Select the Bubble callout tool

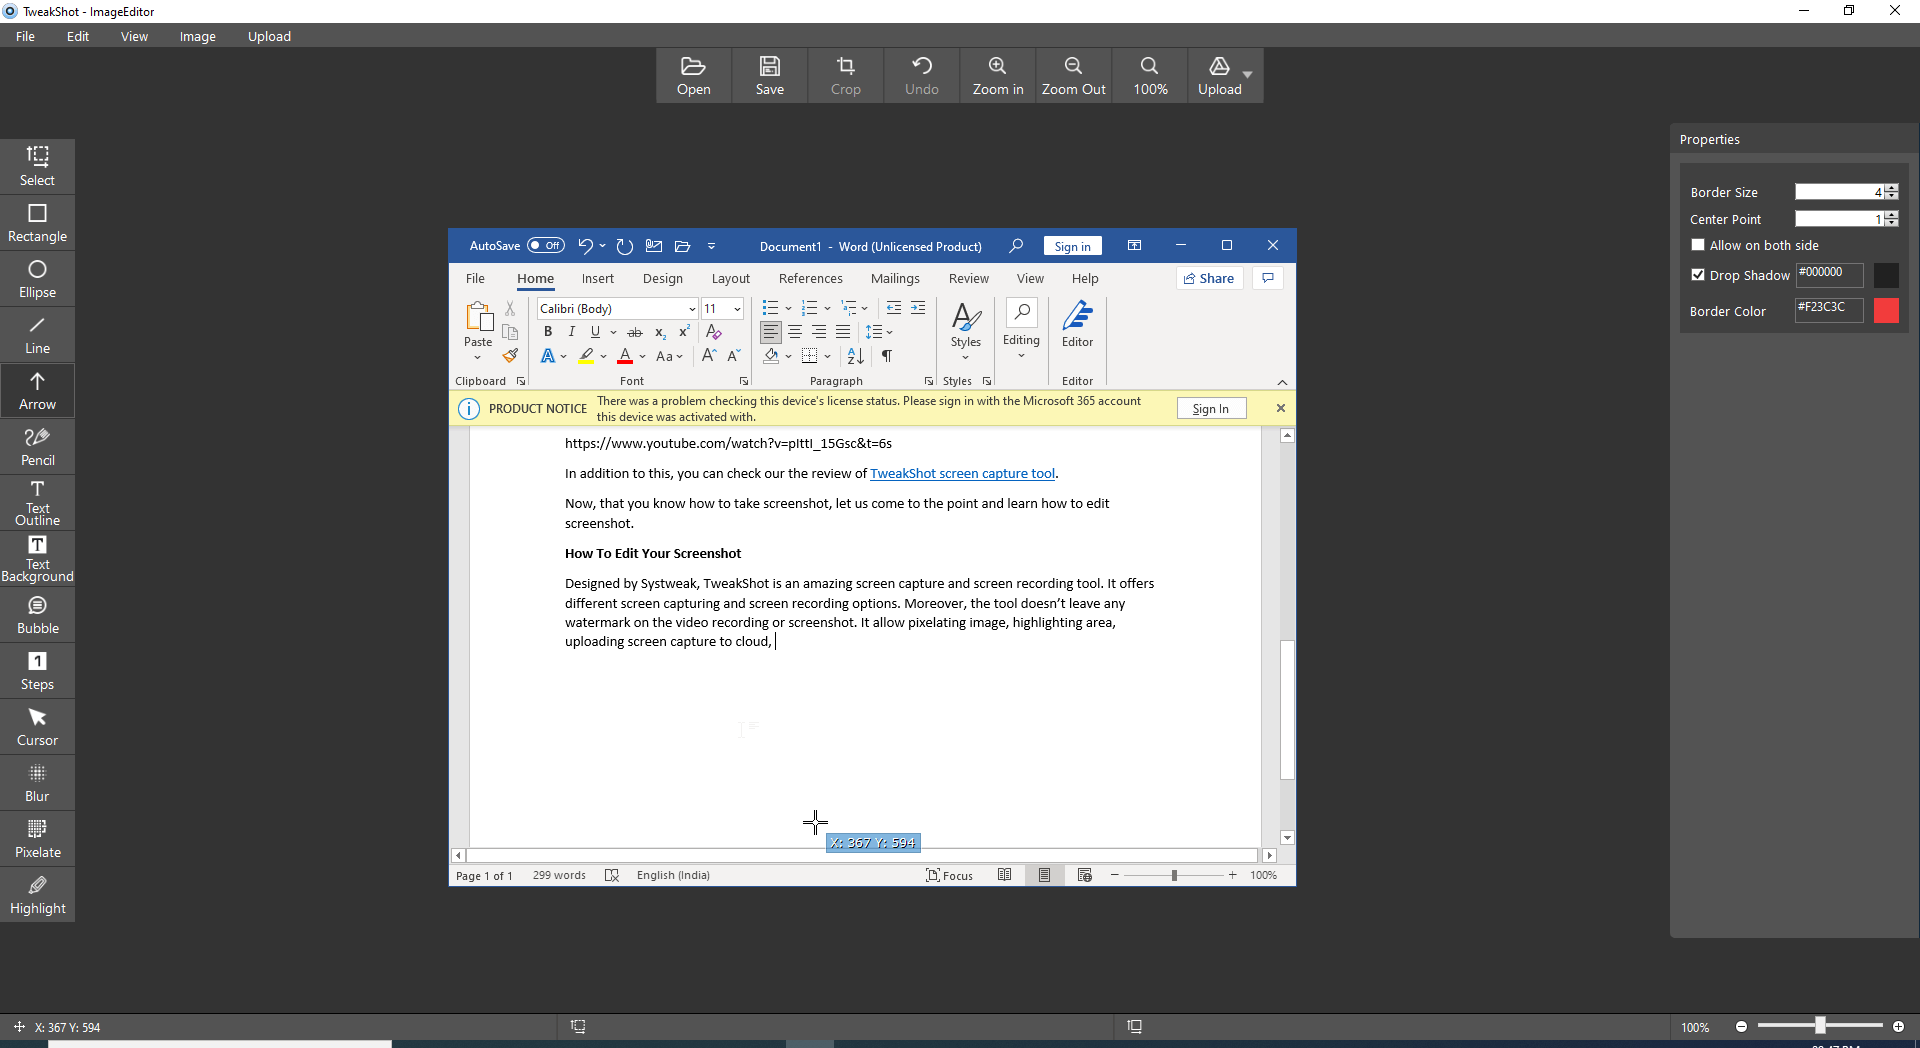point(37,614)
